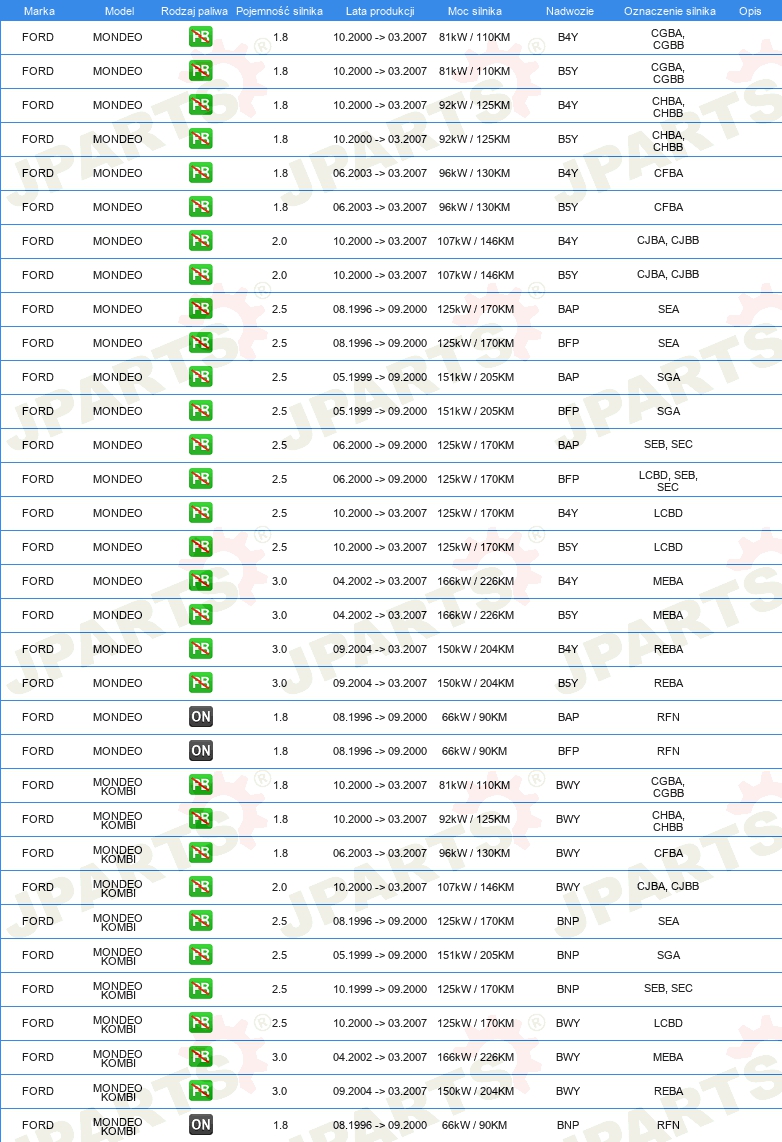Select '150kW / 204KM' in the B5Y REBA row
This screenshot has height=1142, width=782.
coord(475,683)
